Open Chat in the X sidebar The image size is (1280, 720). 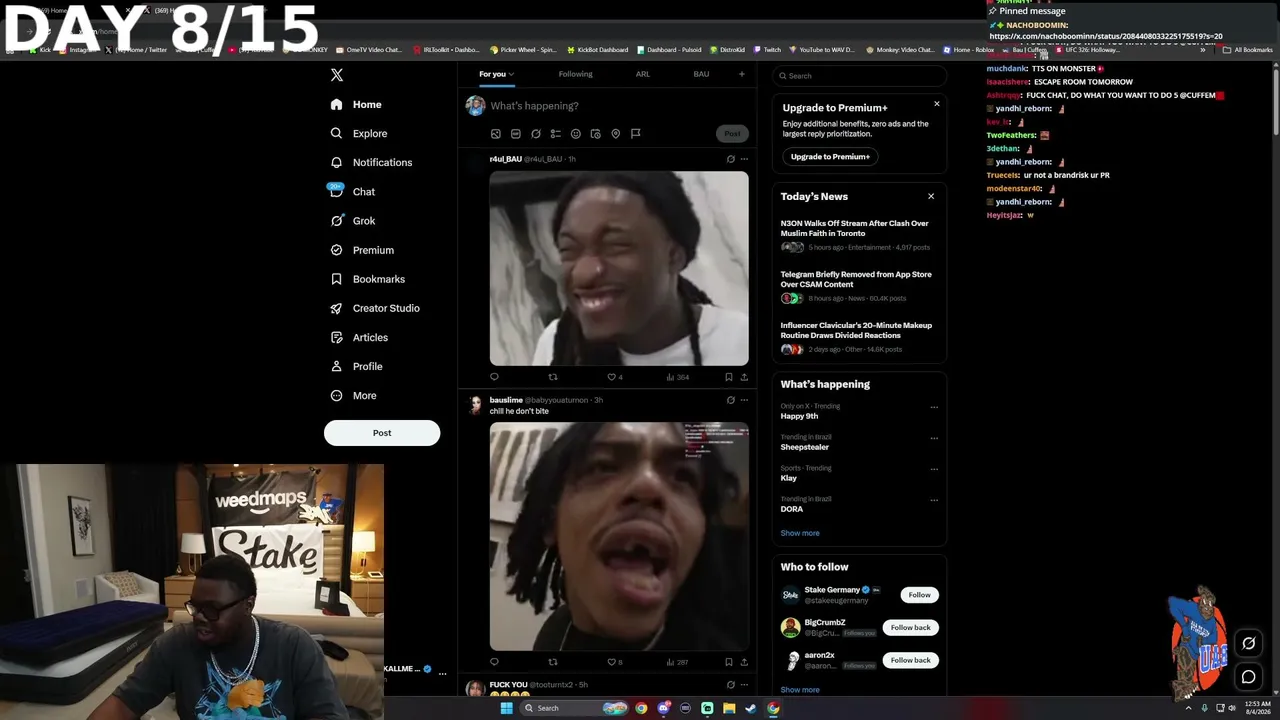pyautogui.click(x=352, y=191)
